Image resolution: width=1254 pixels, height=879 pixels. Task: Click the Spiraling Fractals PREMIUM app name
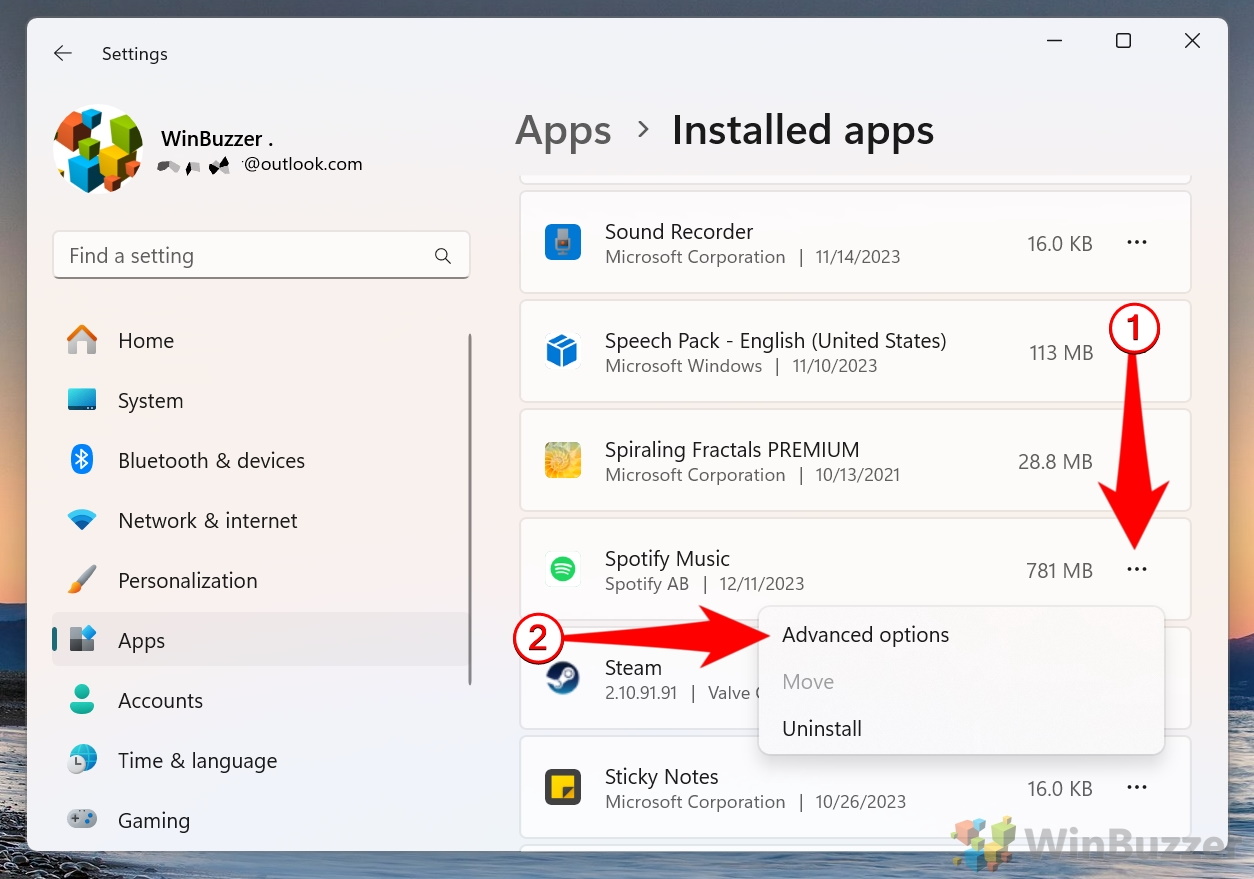coord(732,450)
